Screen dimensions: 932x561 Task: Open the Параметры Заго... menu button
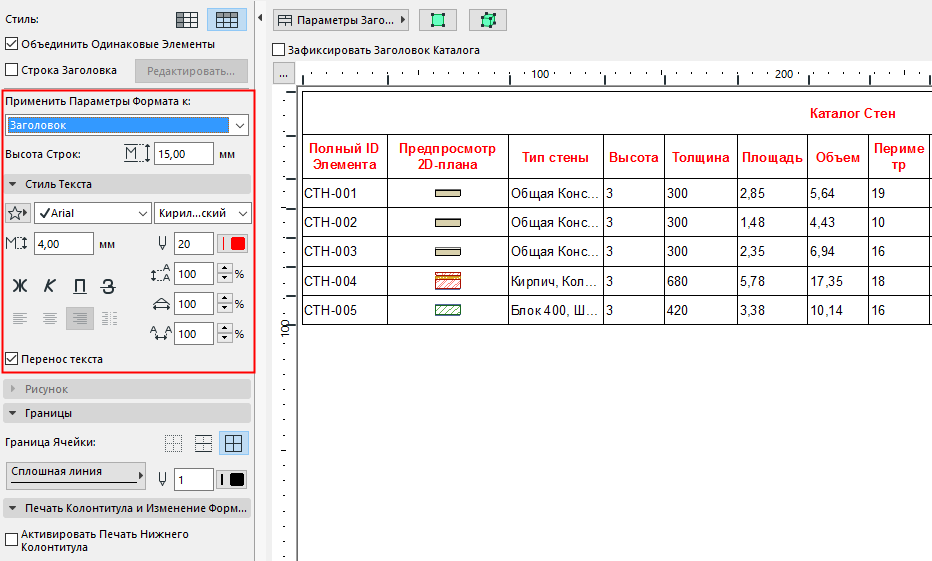[x=341, y=20]
